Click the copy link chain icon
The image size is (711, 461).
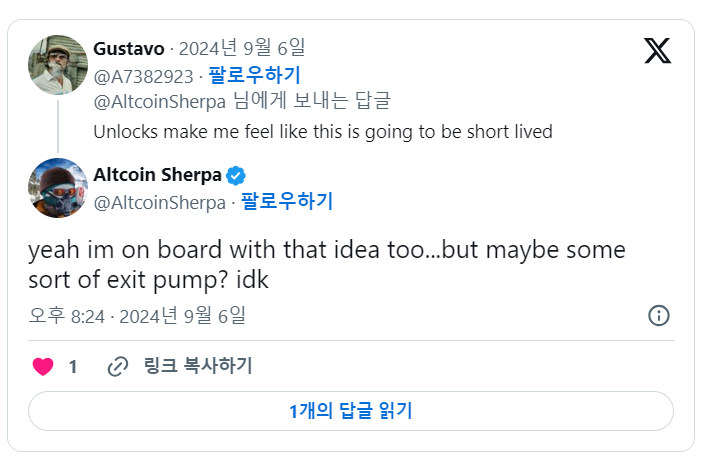click(x=118, y=367)
